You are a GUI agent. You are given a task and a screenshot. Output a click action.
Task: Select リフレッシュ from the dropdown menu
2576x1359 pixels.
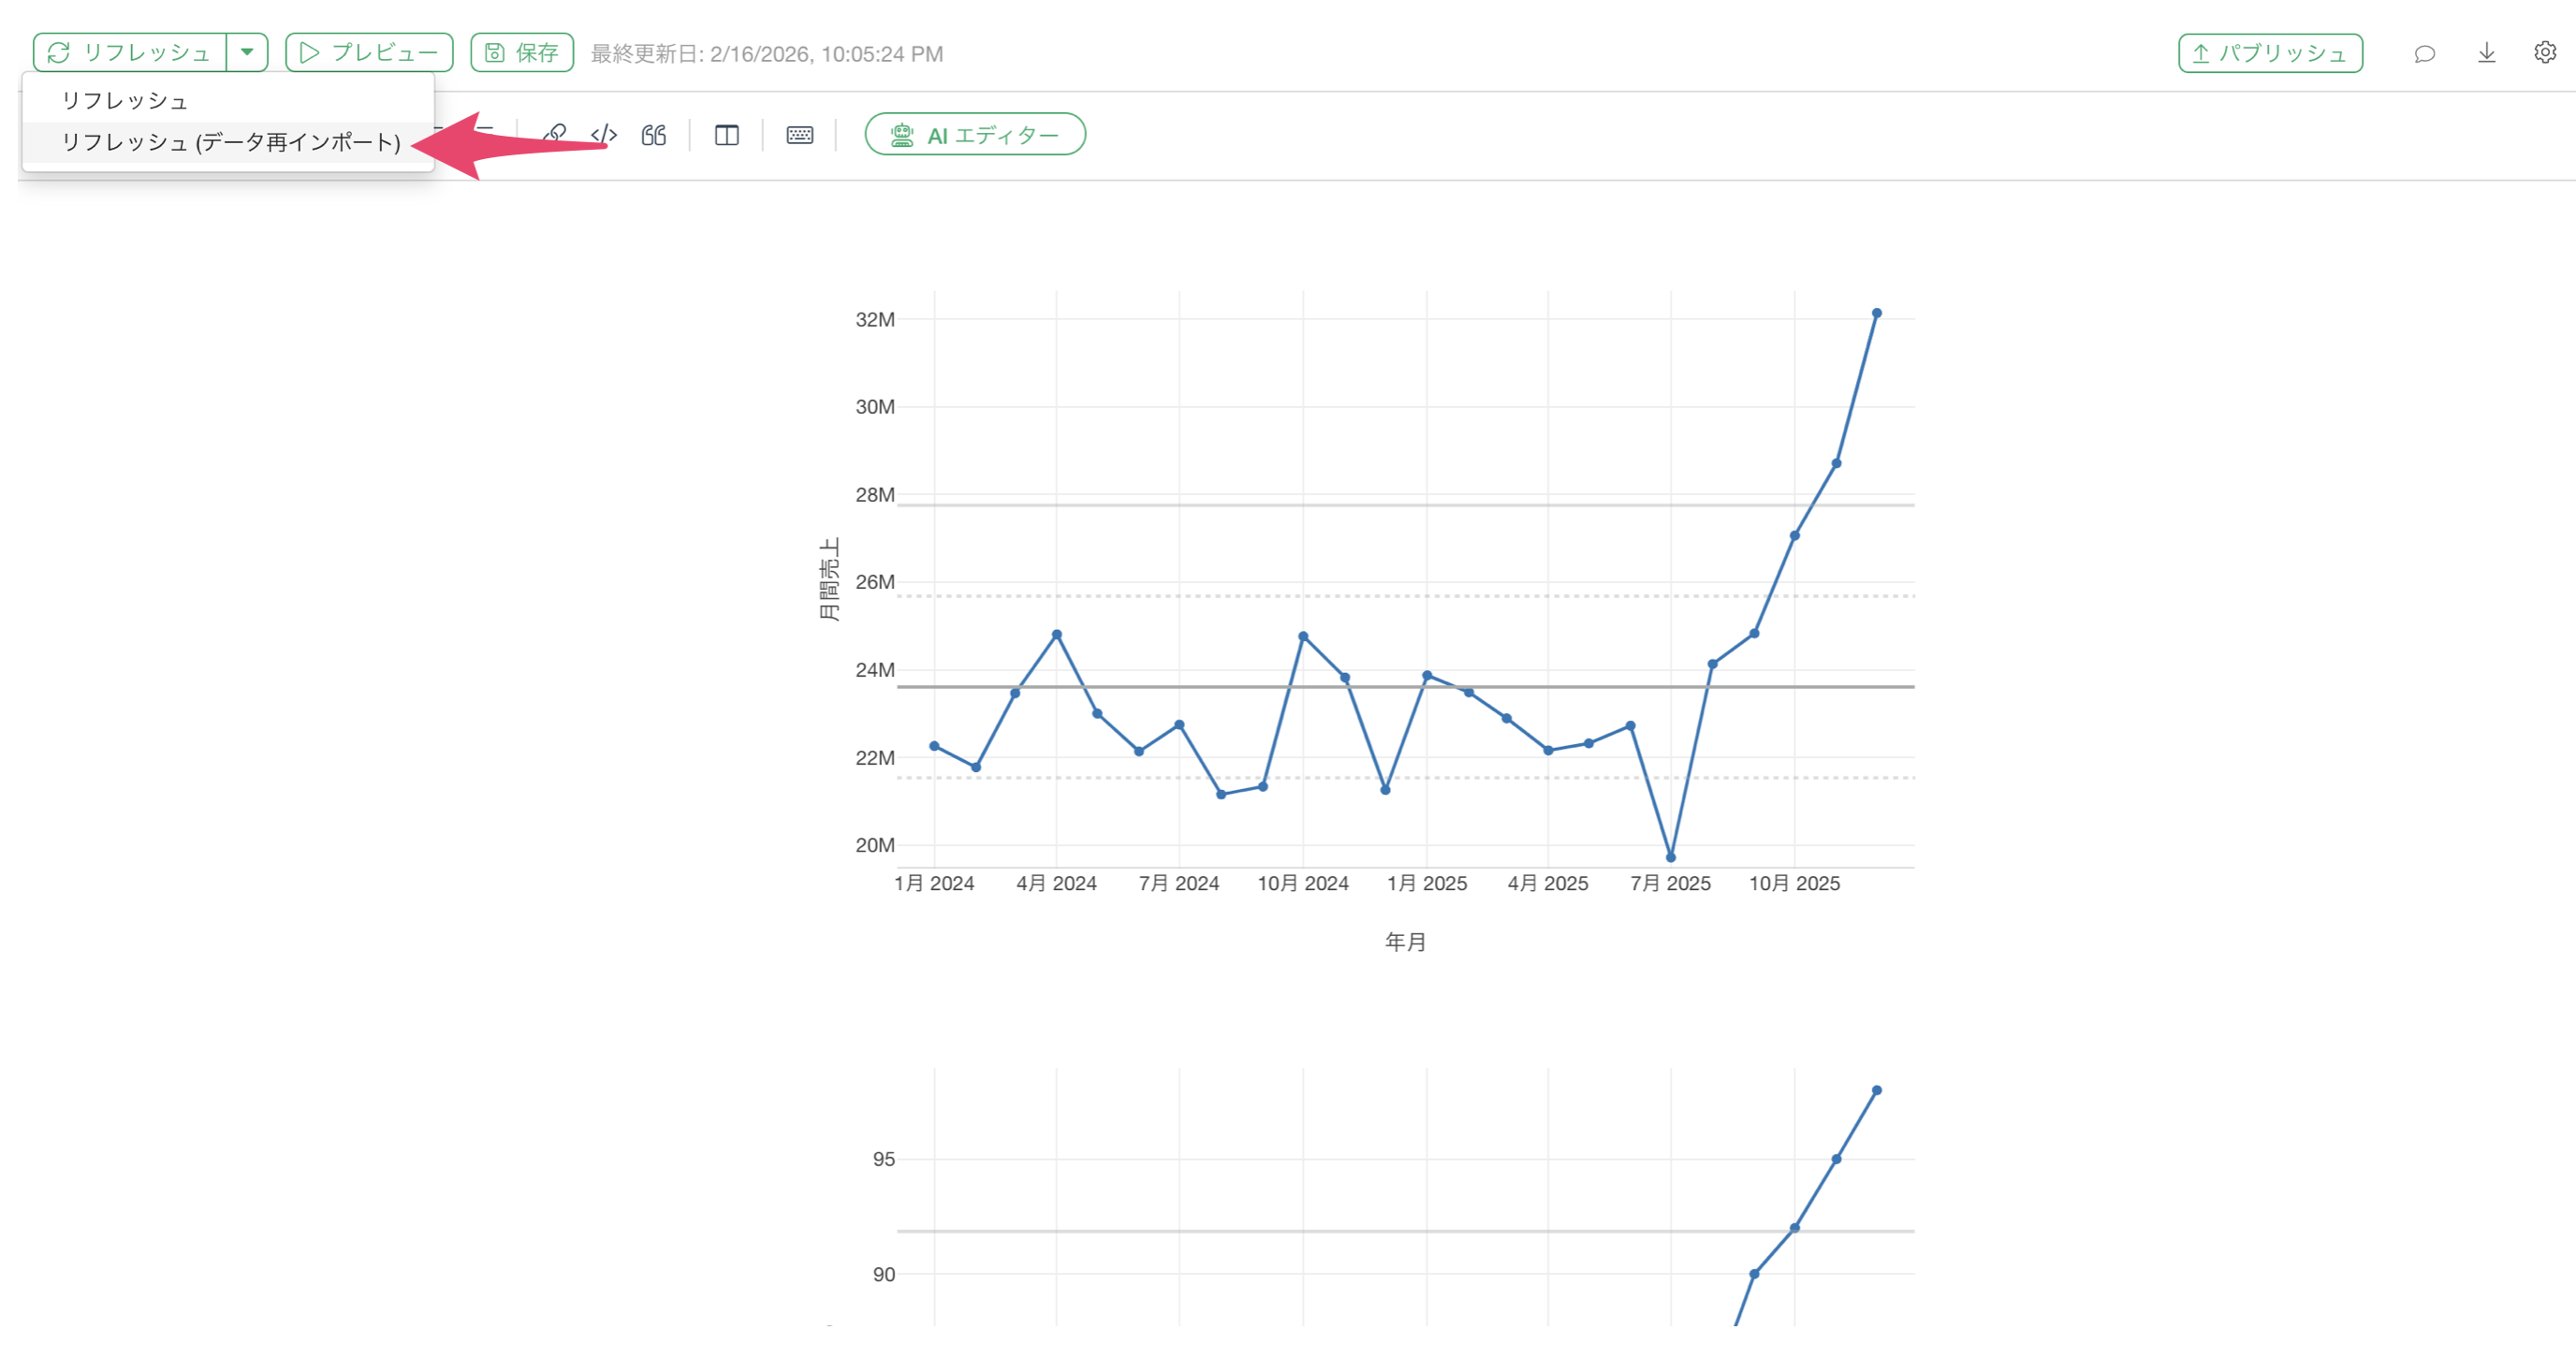pos(125,101)
